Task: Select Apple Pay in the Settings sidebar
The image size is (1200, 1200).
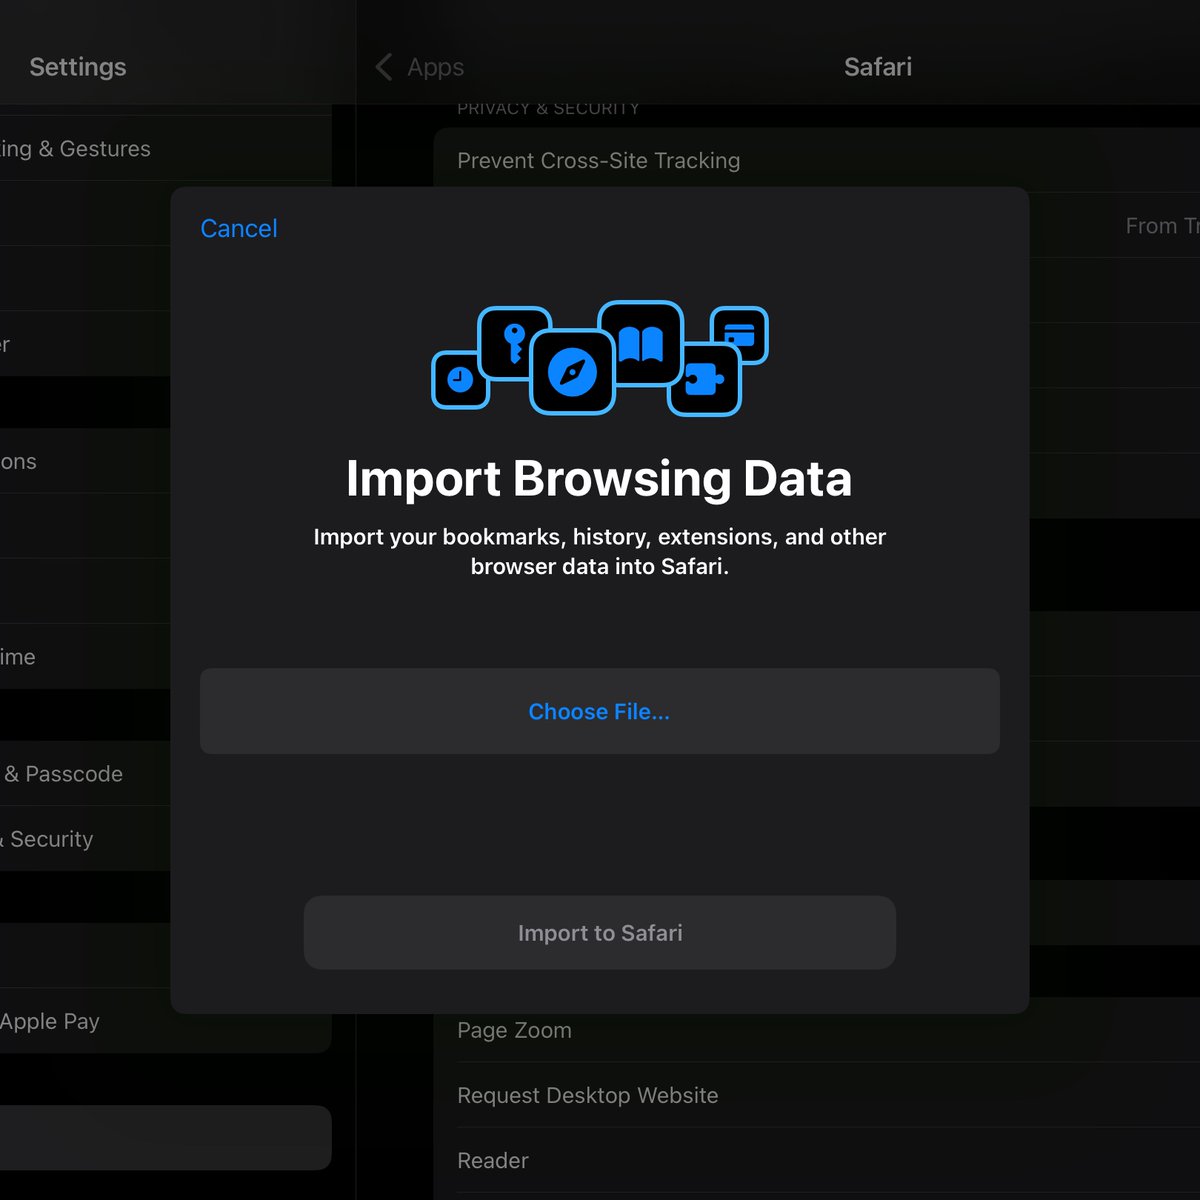Action: (x=51, y=1021)
